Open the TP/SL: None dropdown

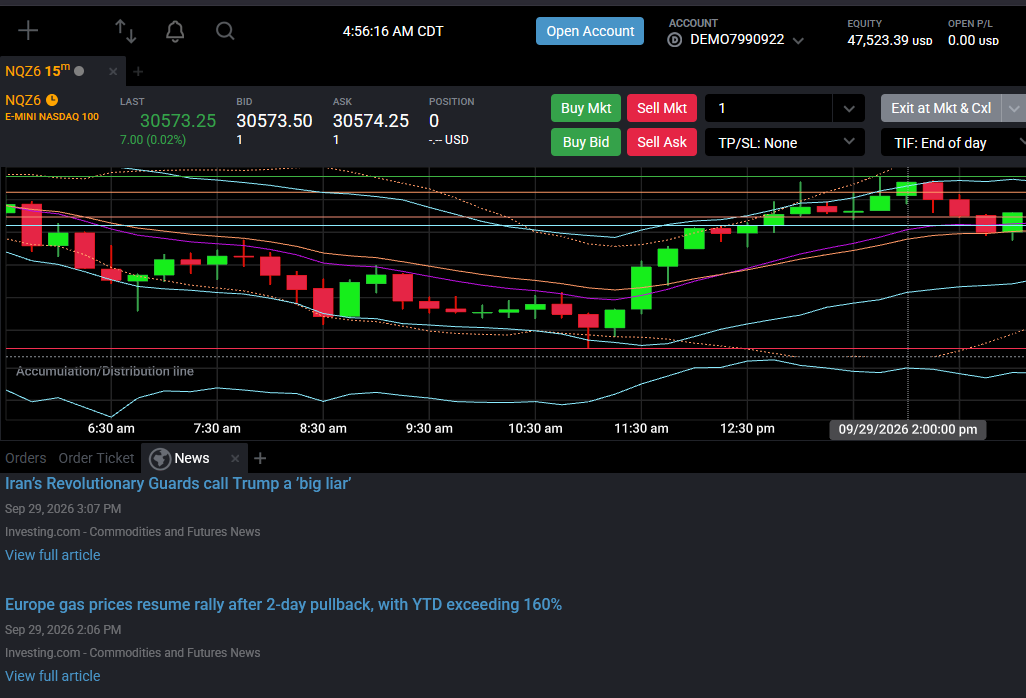point(785,143)
